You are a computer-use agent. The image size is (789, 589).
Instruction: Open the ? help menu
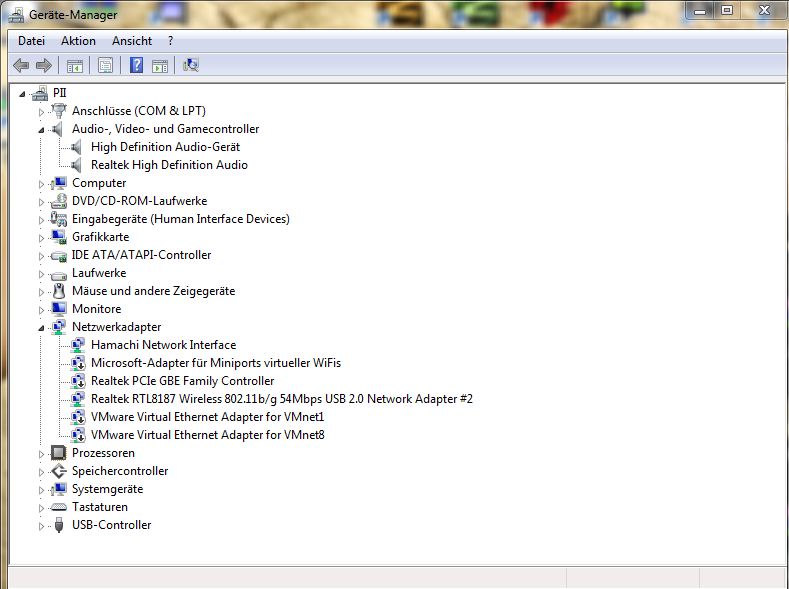pyautogui.click(x=171, y=41)
